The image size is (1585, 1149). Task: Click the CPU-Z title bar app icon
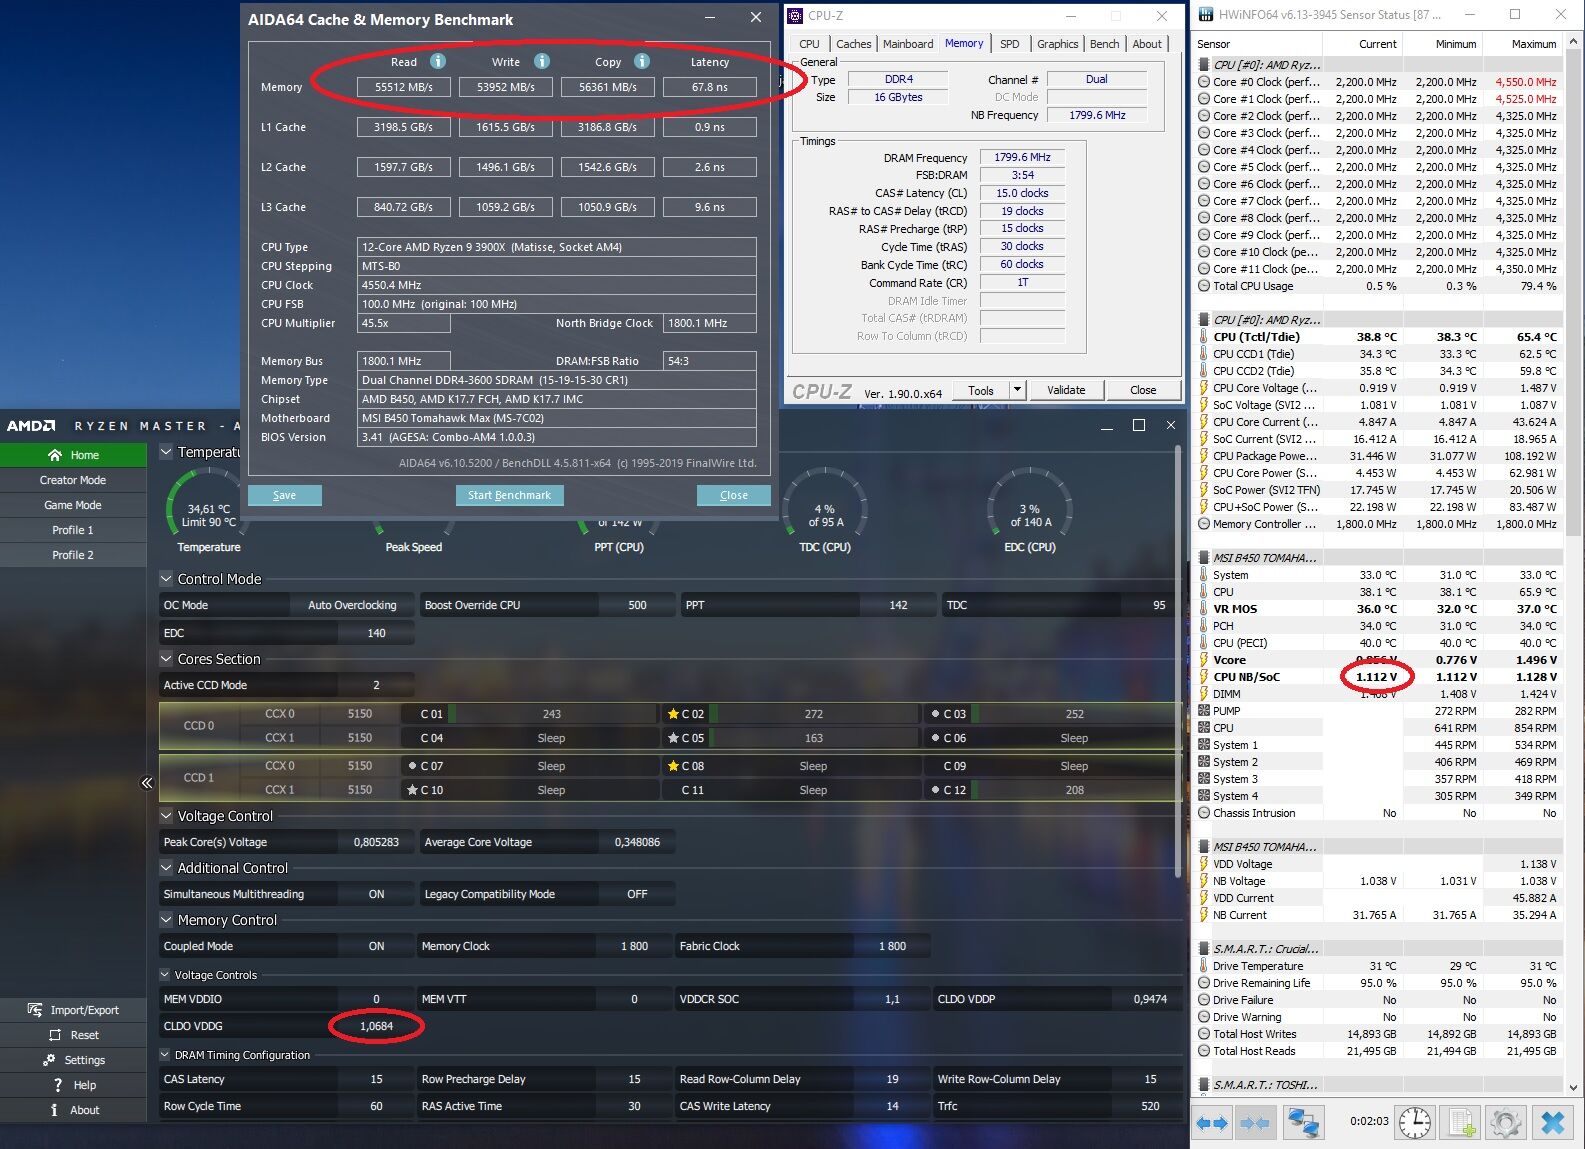click(796, 15)
